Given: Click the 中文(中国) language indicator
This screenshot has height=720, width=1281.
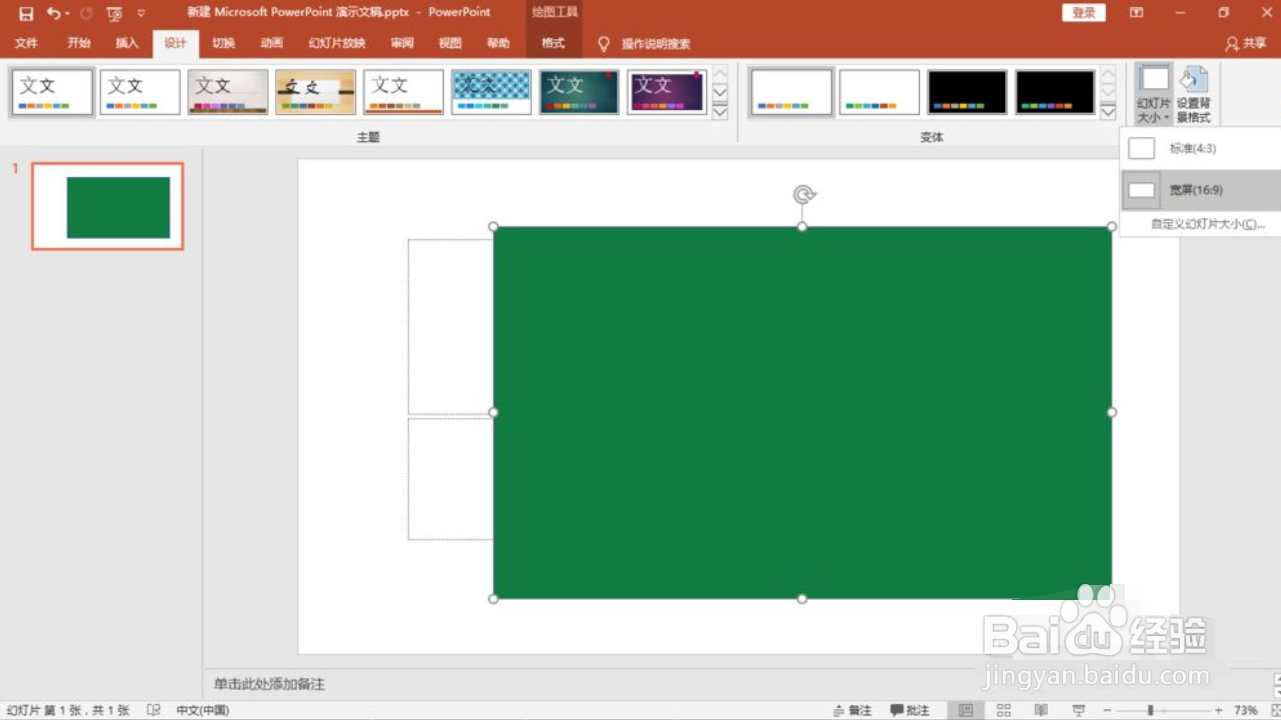Looking at the screenshot, I should pos(203,710).
